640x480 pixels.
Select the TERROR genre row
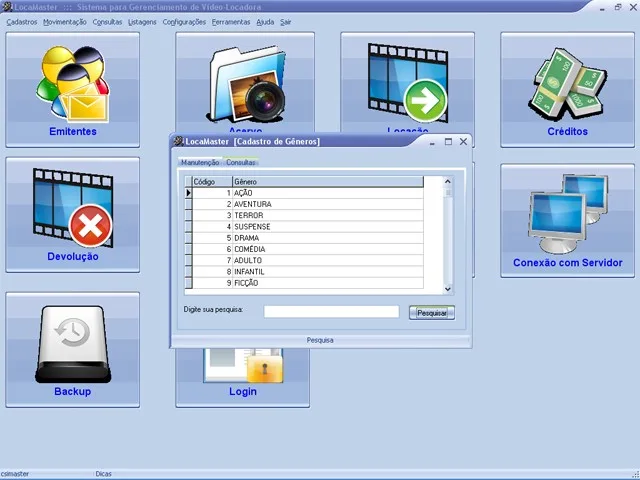(304, 216)
